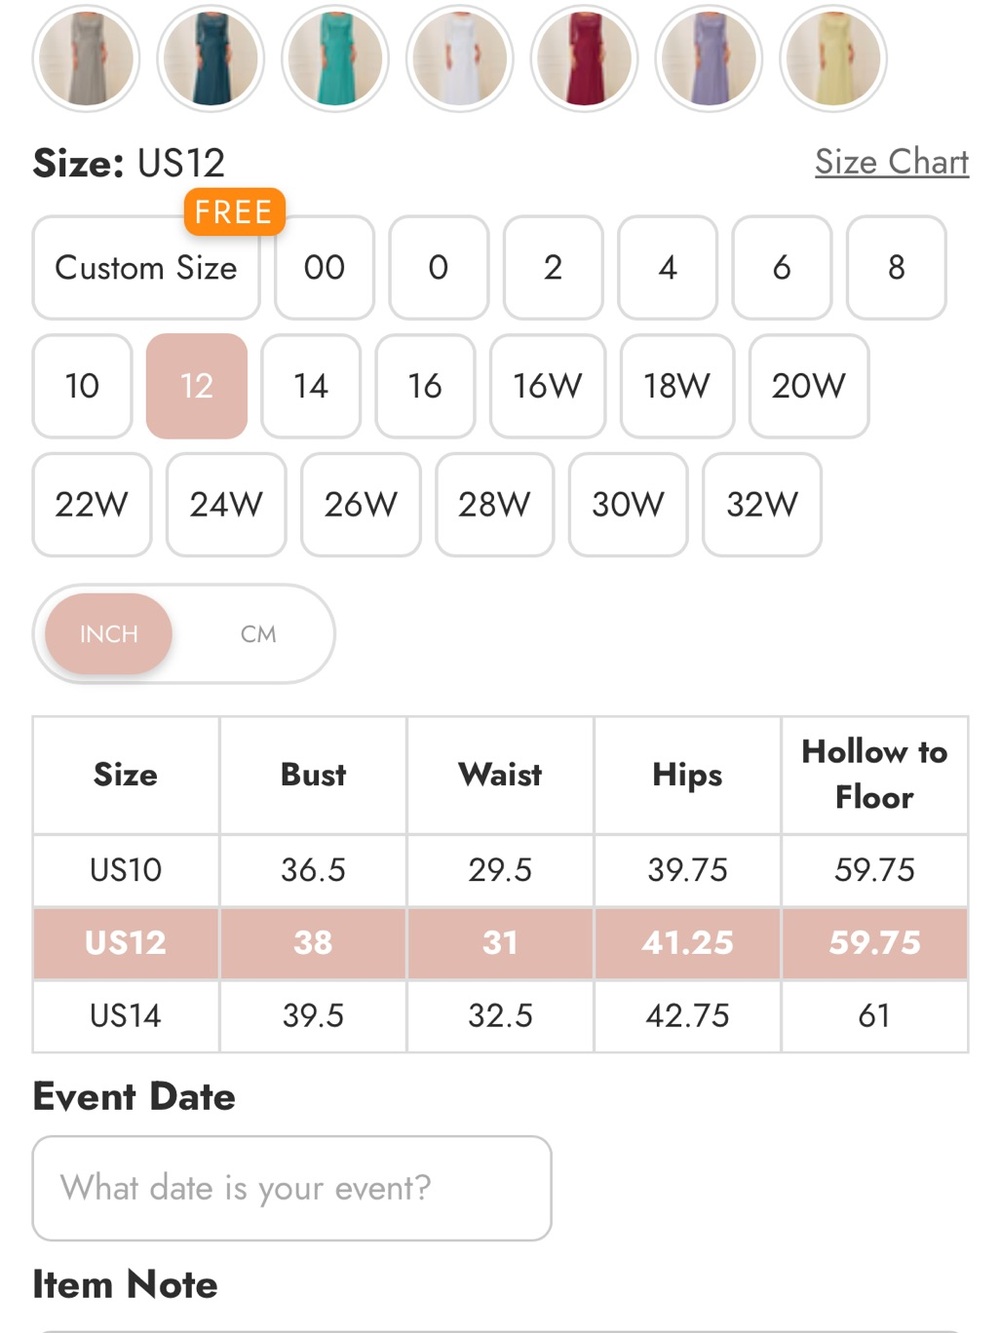Viewport: 1000px width, 1333px height.
Task: Pick the lavender dress color swatch
Action: tap(709, 58)
